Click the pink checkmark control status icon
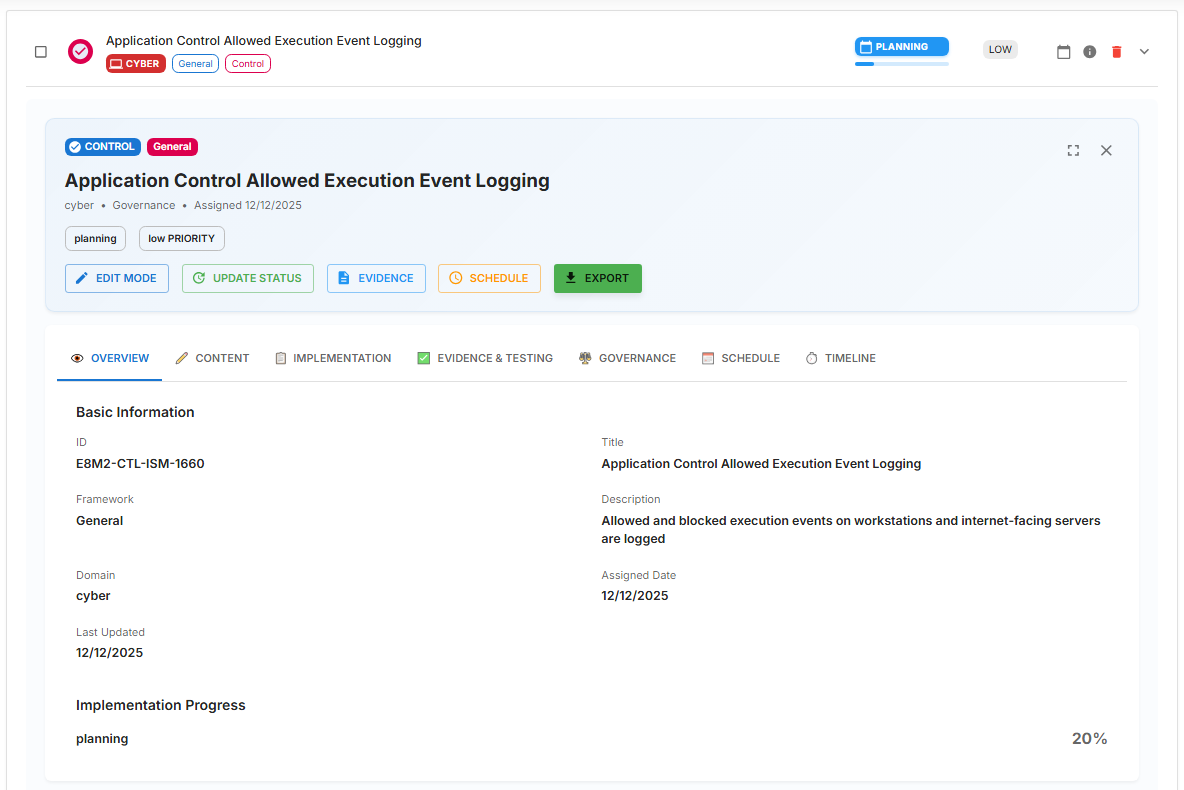 [80, 51]
